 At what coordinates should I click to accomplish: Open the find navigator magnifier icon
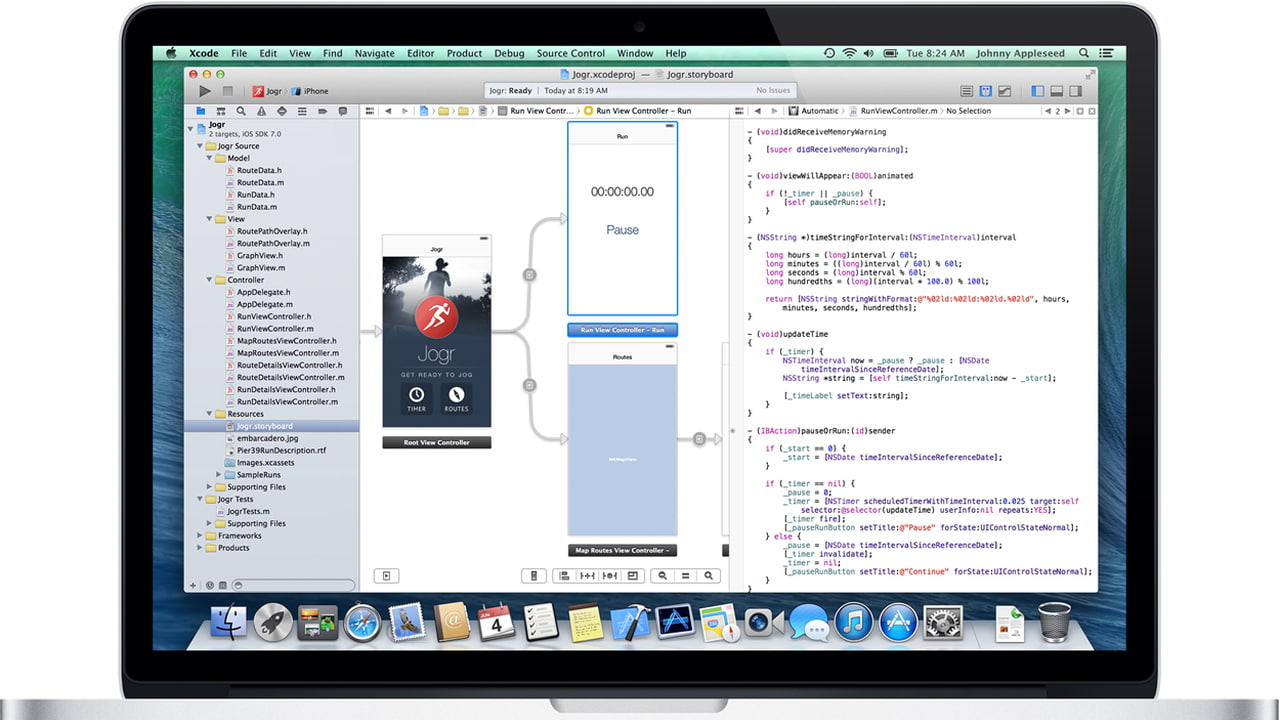pyautogui.click(x=241, y=111)
